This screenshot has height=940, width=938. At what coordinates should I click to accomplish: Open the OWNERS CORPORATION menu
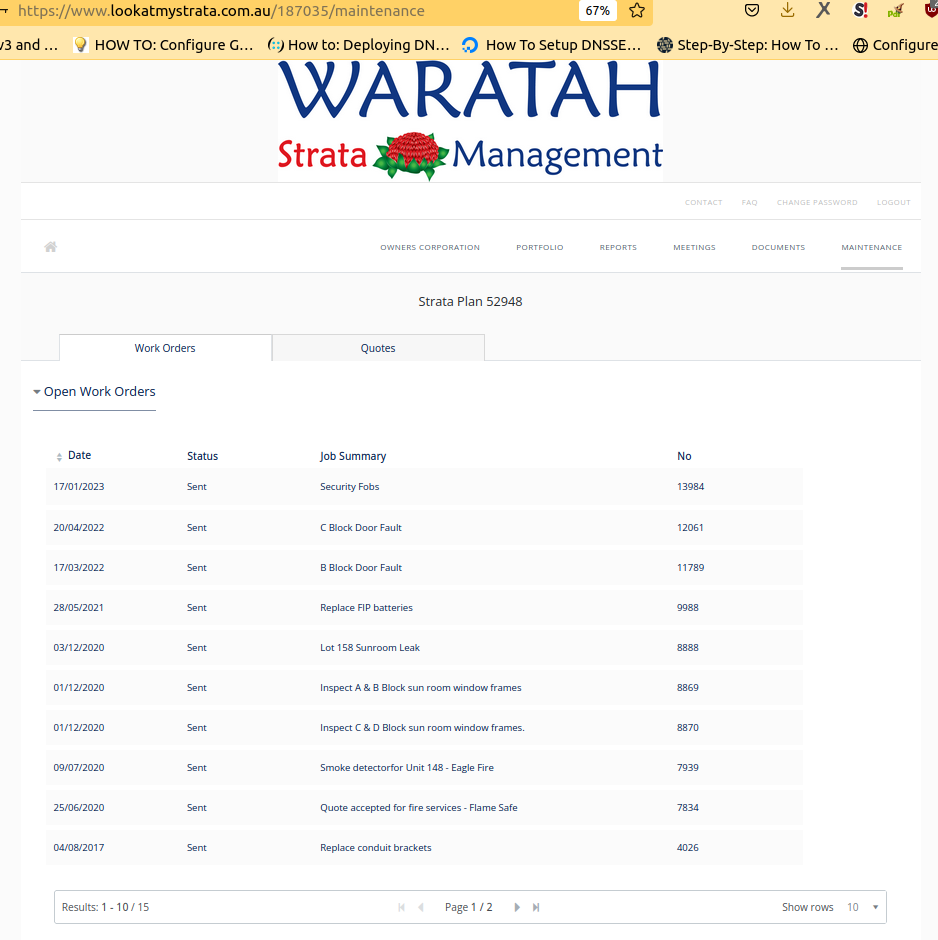click(x=430, y=247)
